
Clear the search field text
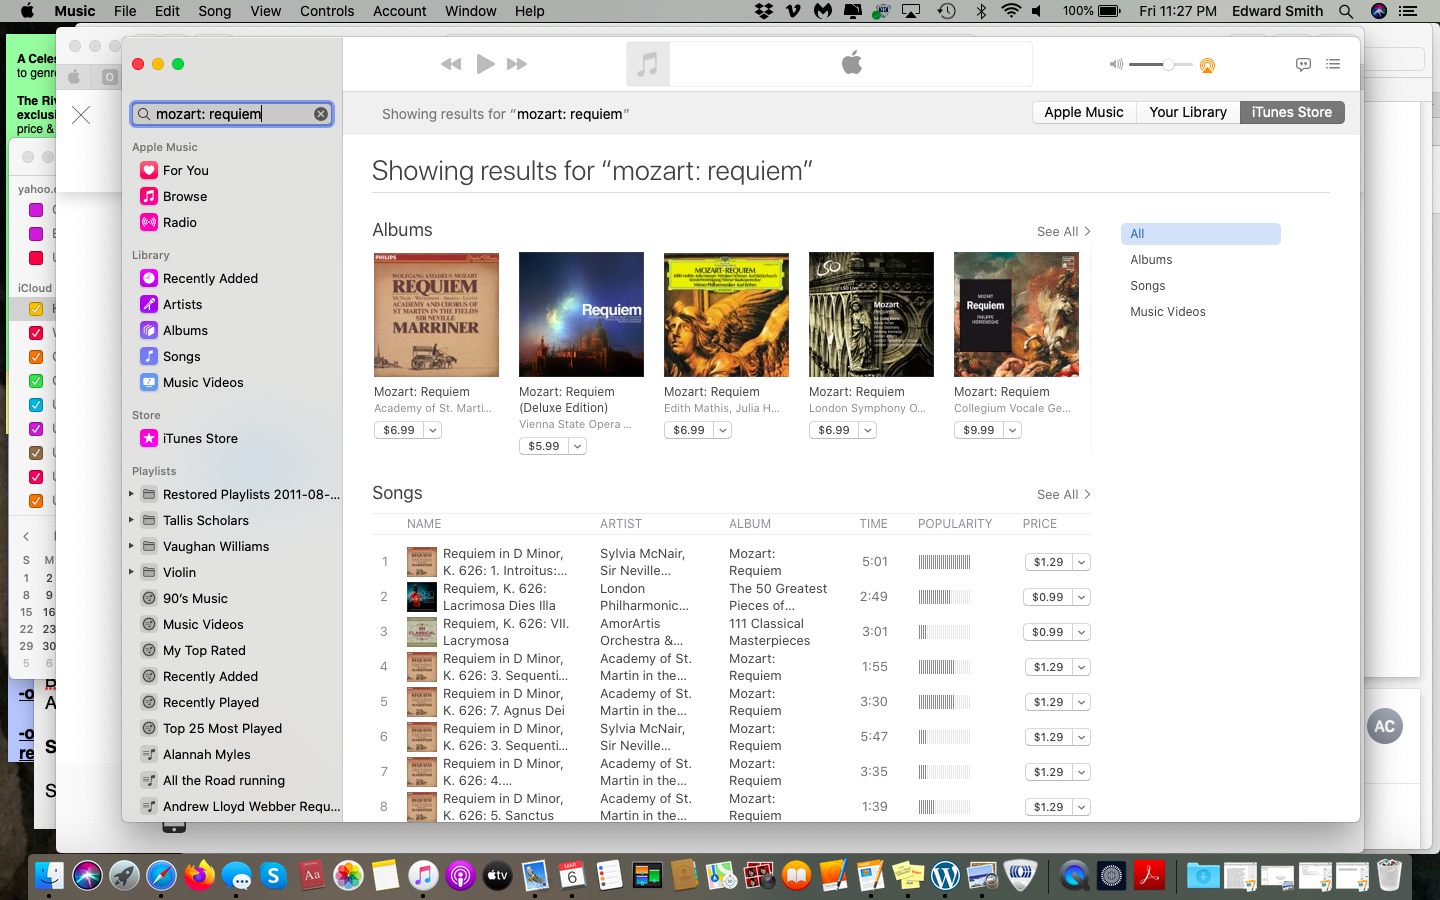point(321,114)
